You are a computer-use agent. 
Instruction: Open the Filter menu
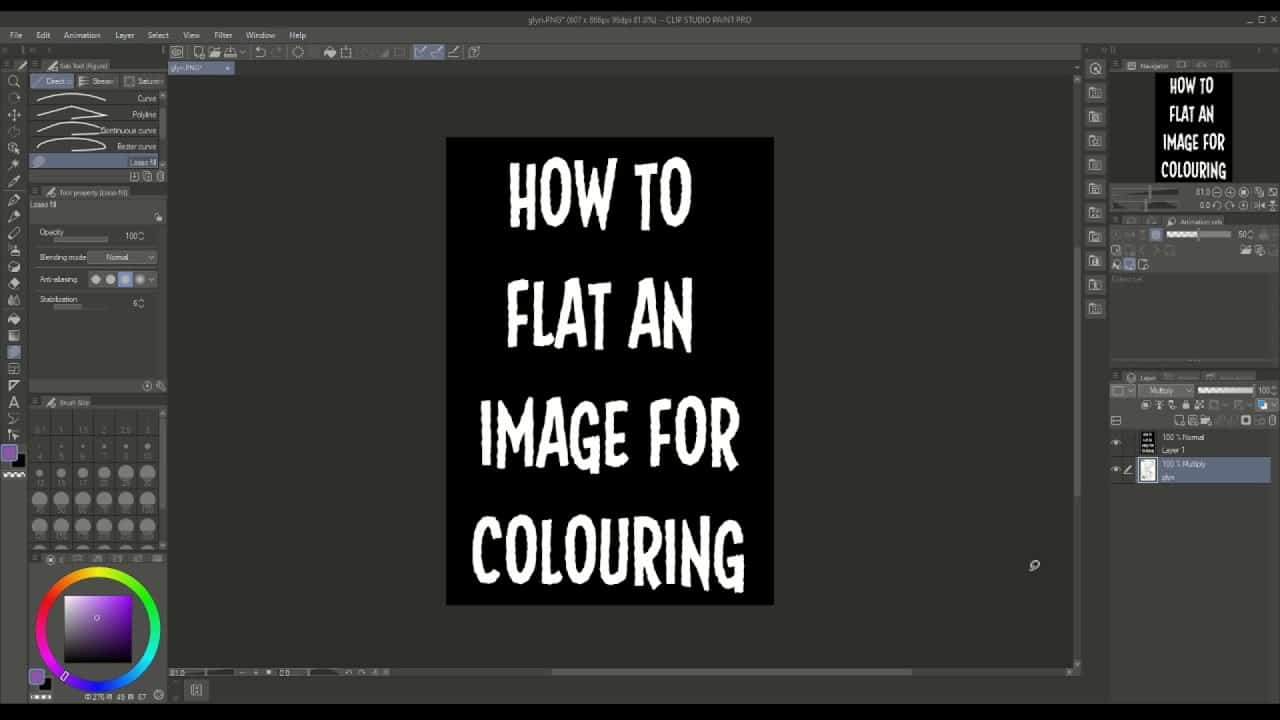click(x=223, y=35)
